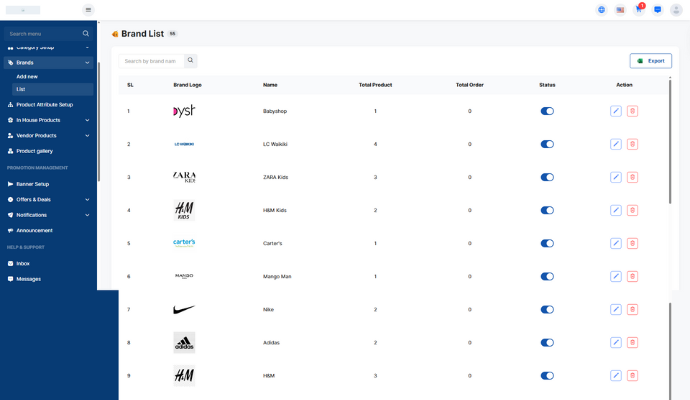Click the edit pencil icon for Babyshop
This screenshot has height=400, width=690.
click(x=616, y=111)
